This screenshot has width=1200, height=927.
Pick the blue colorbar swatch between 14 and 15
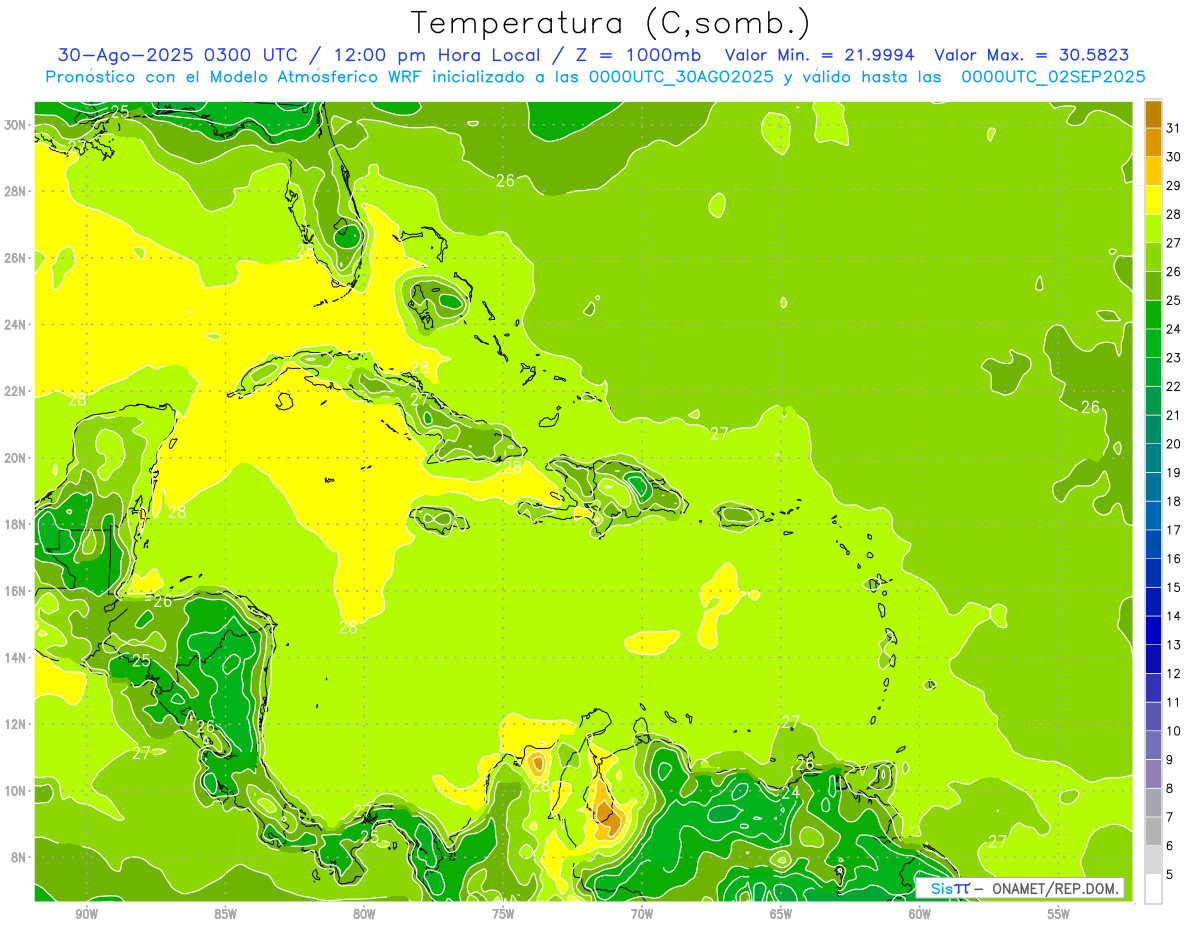pyautogui.click(x=1153, y=602)
